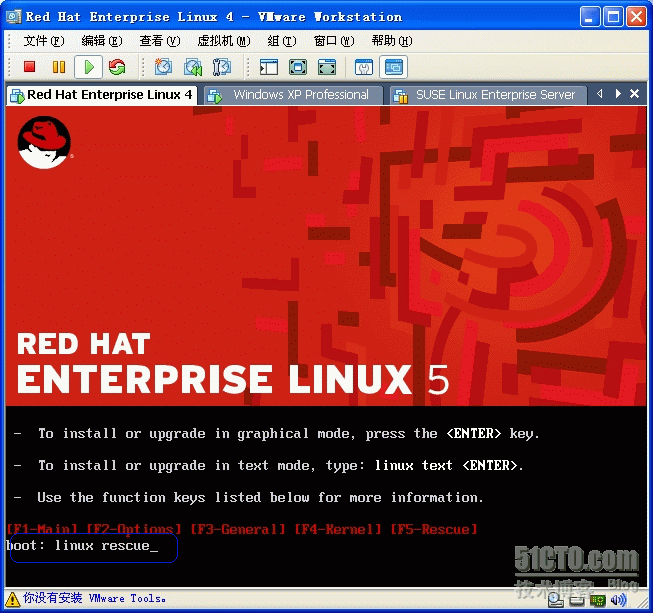Viewport: 653px width, 613px height.
Task: Click the 你没有安装 VMware Tools message
Action: coord(94,598)
